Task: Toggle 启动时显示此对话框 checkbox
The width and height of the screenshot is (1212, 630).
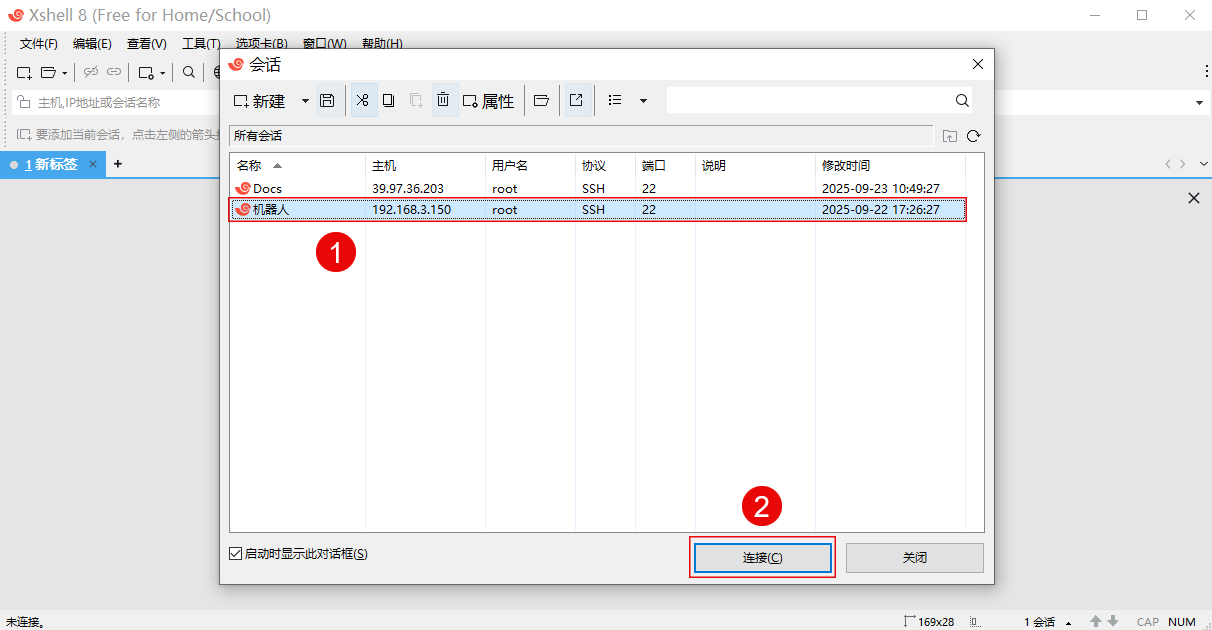Action: pyautogui.click(x=236, y=554)
